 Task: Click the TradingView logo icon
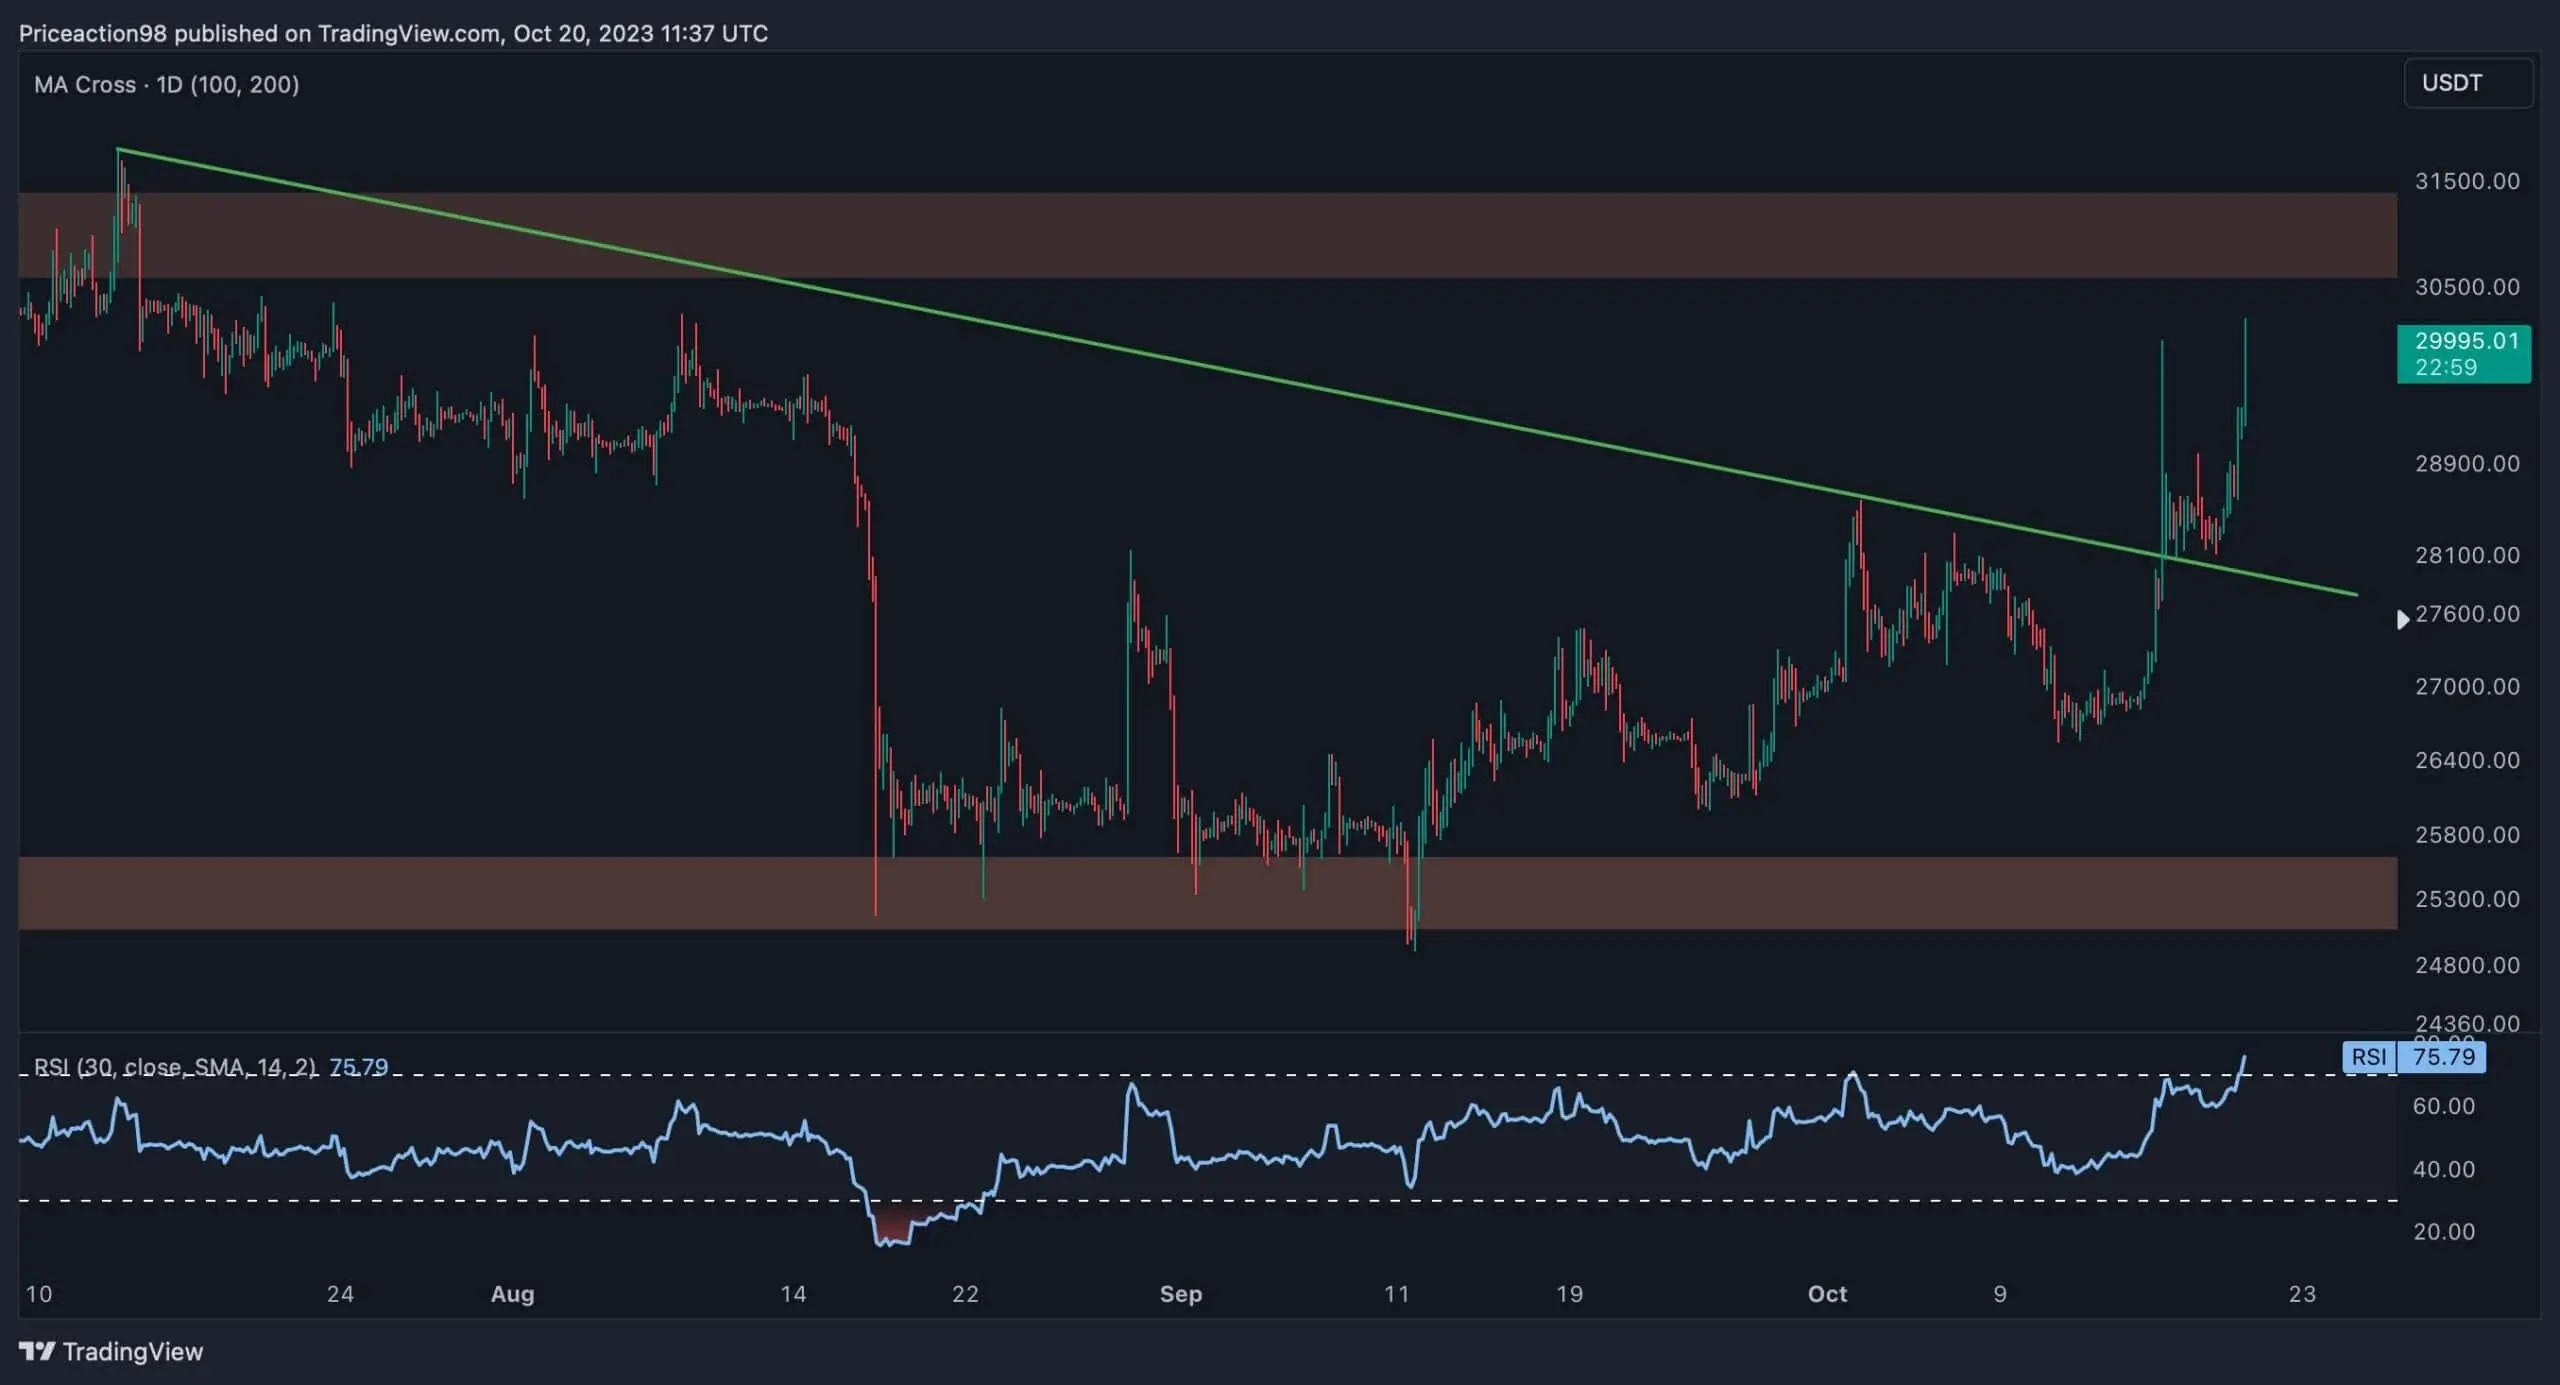37,1351
